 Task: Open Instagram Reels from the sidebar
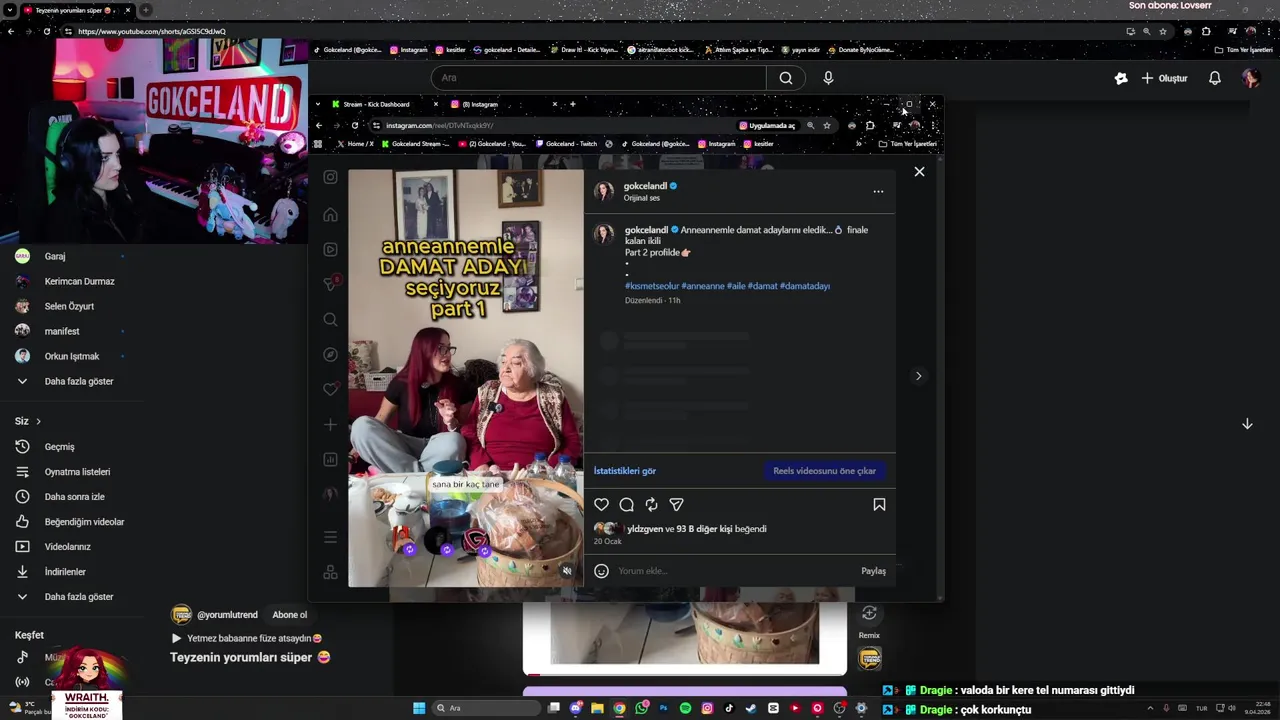click(x=330, y=249)
